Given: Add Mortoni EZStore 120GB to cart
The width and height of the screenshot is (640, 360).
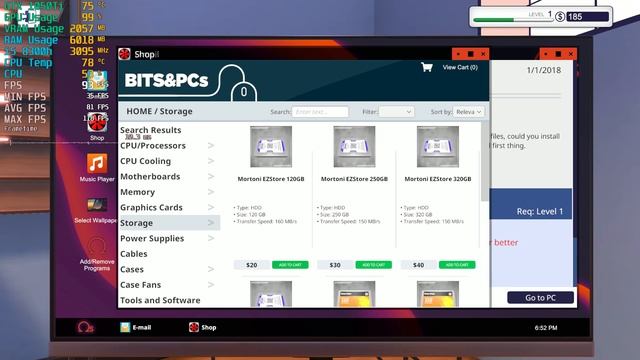Looking at the screenshot, I should coord(290,265).
